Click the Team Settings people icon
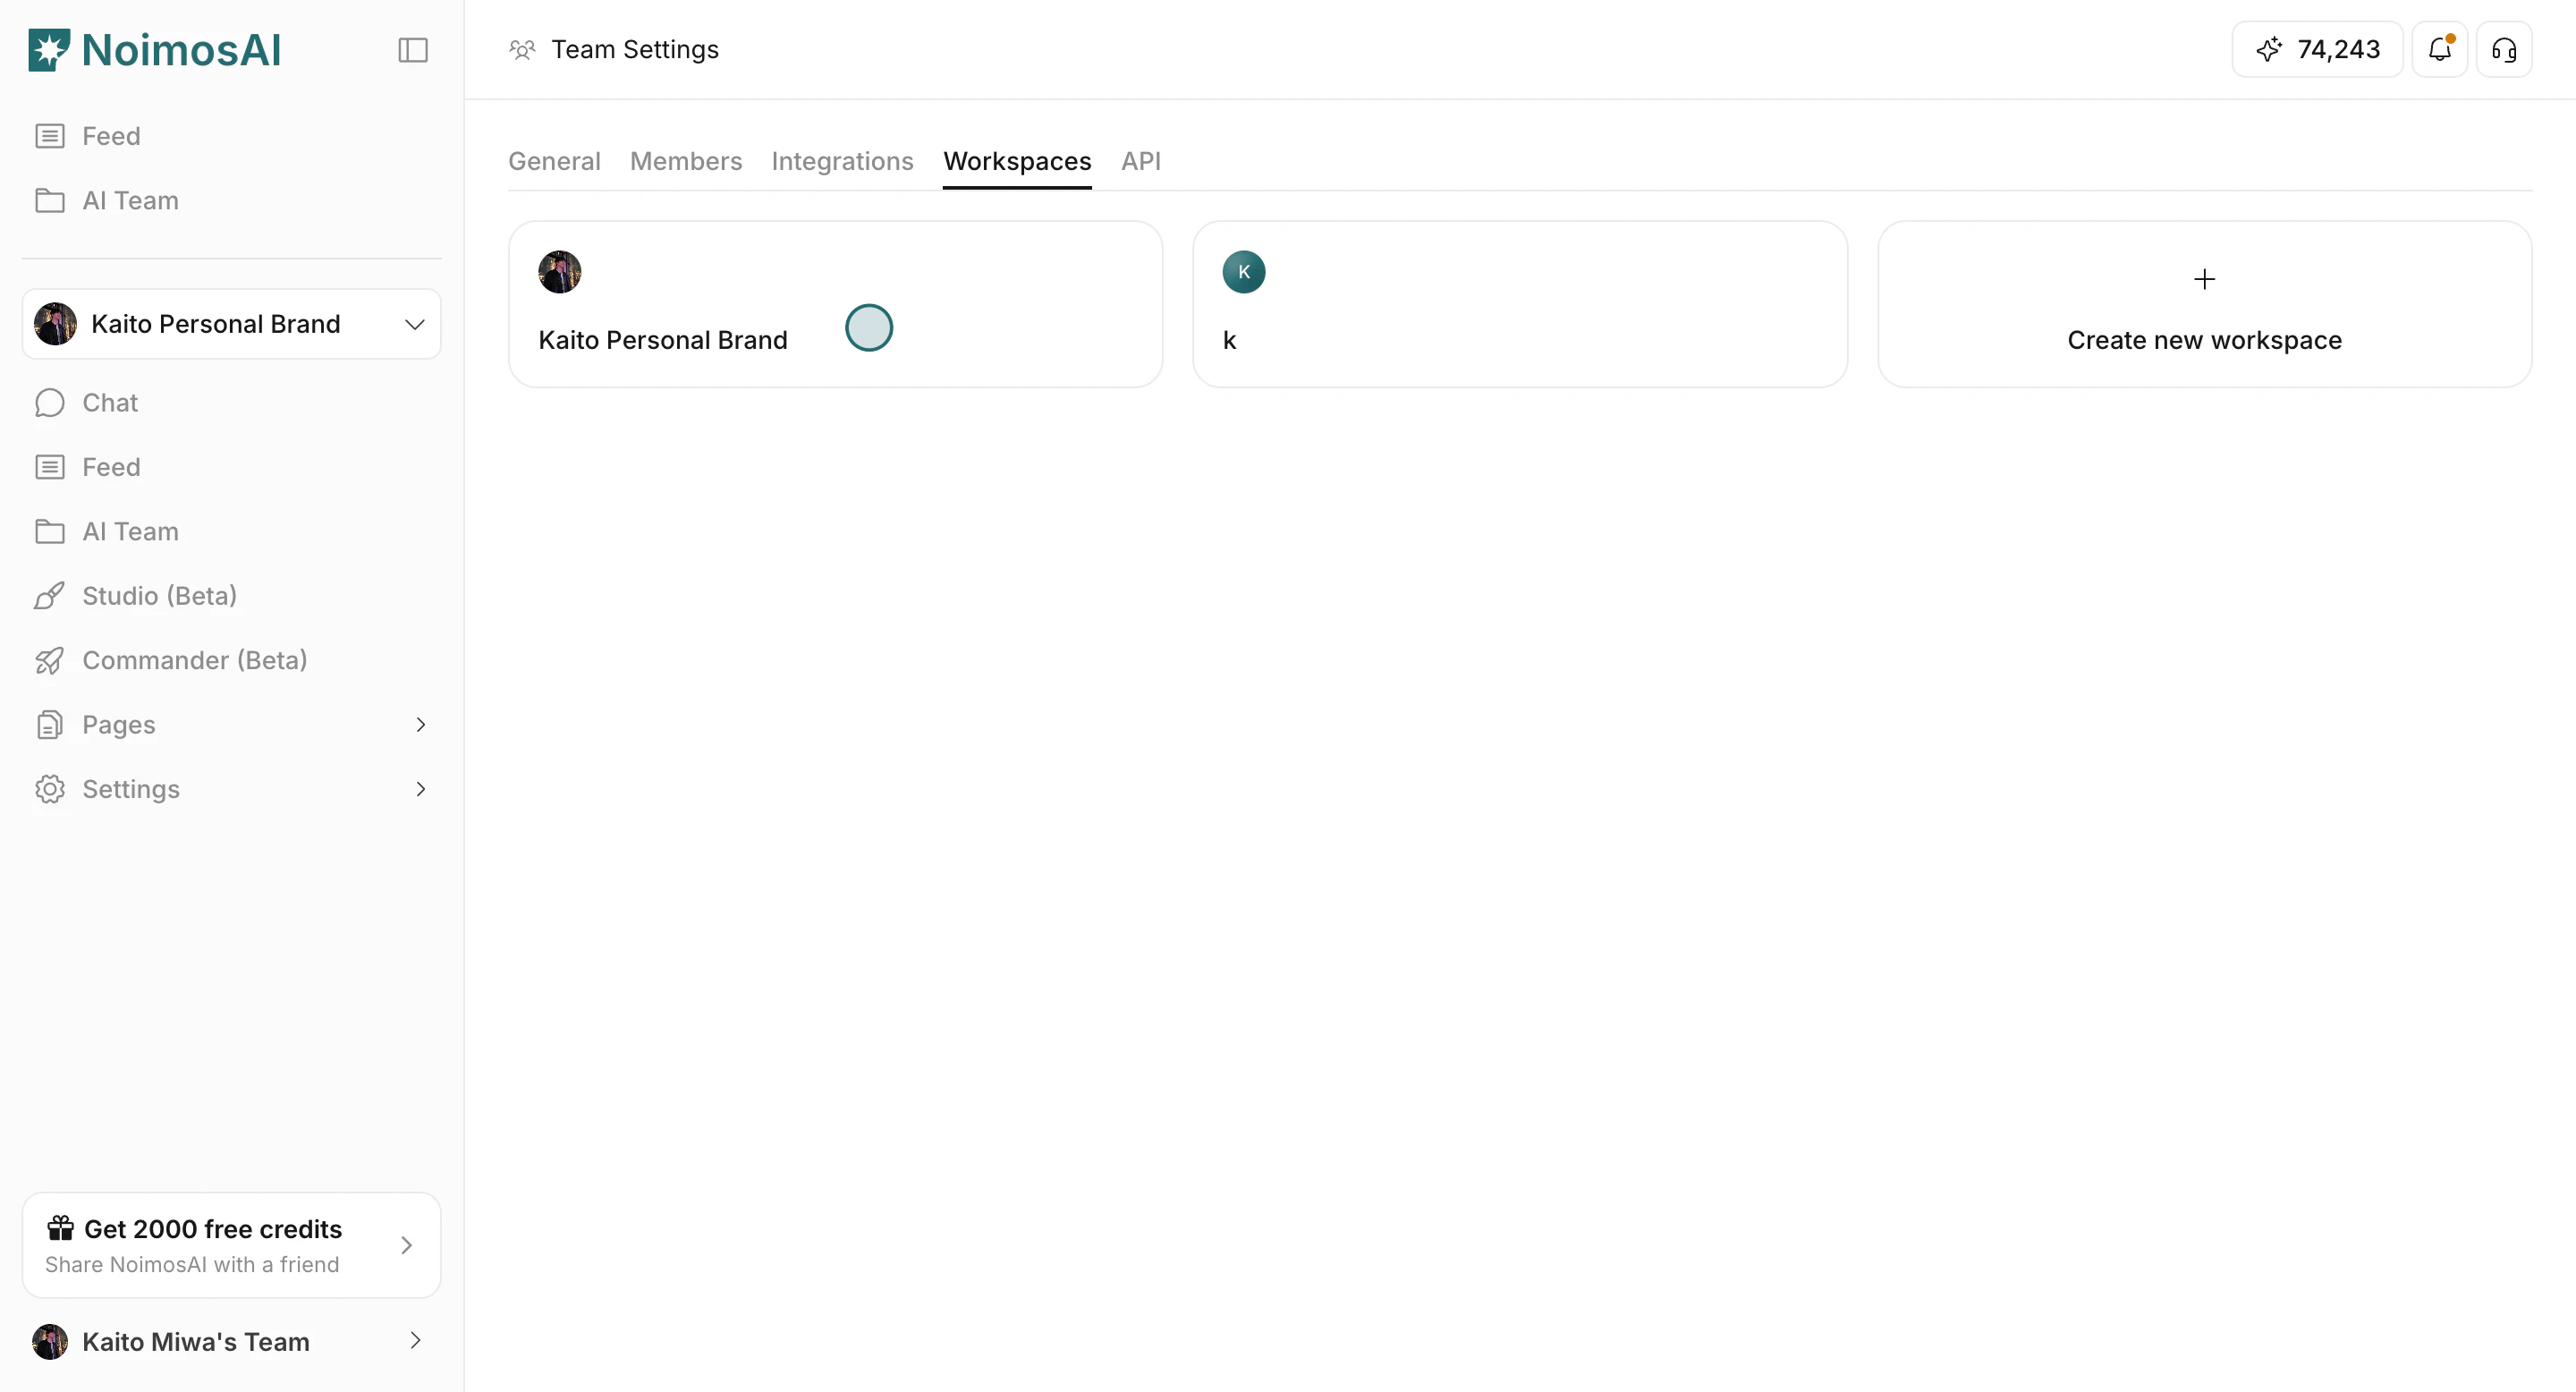The width and height of the screenshot is (2576, 1392). [520, 49]
